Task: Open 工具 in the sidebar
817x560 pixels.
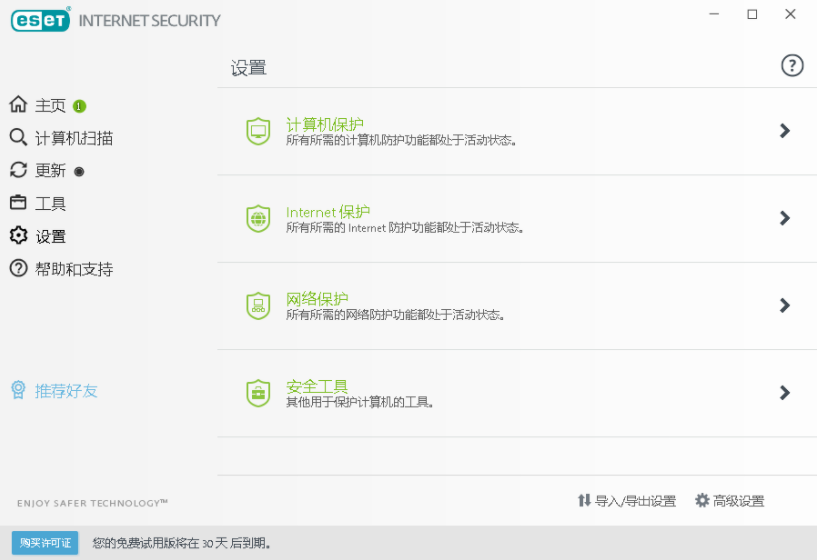Action: point(50,204)
